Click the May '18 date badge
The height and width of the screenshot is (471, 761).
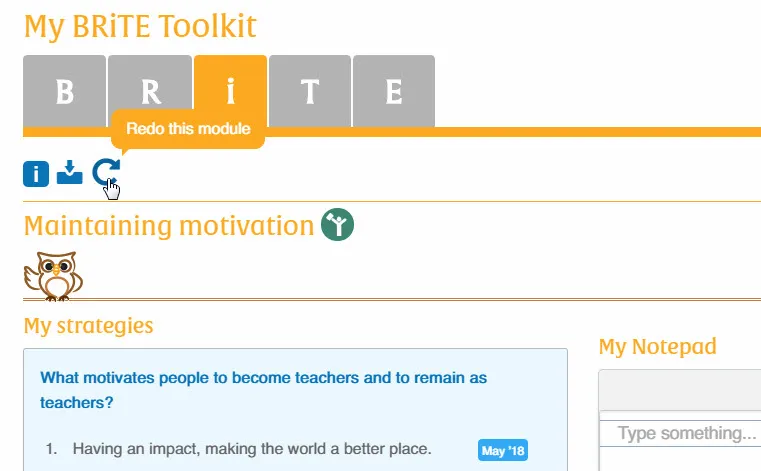pyautogui.click(x=503, y=451)
